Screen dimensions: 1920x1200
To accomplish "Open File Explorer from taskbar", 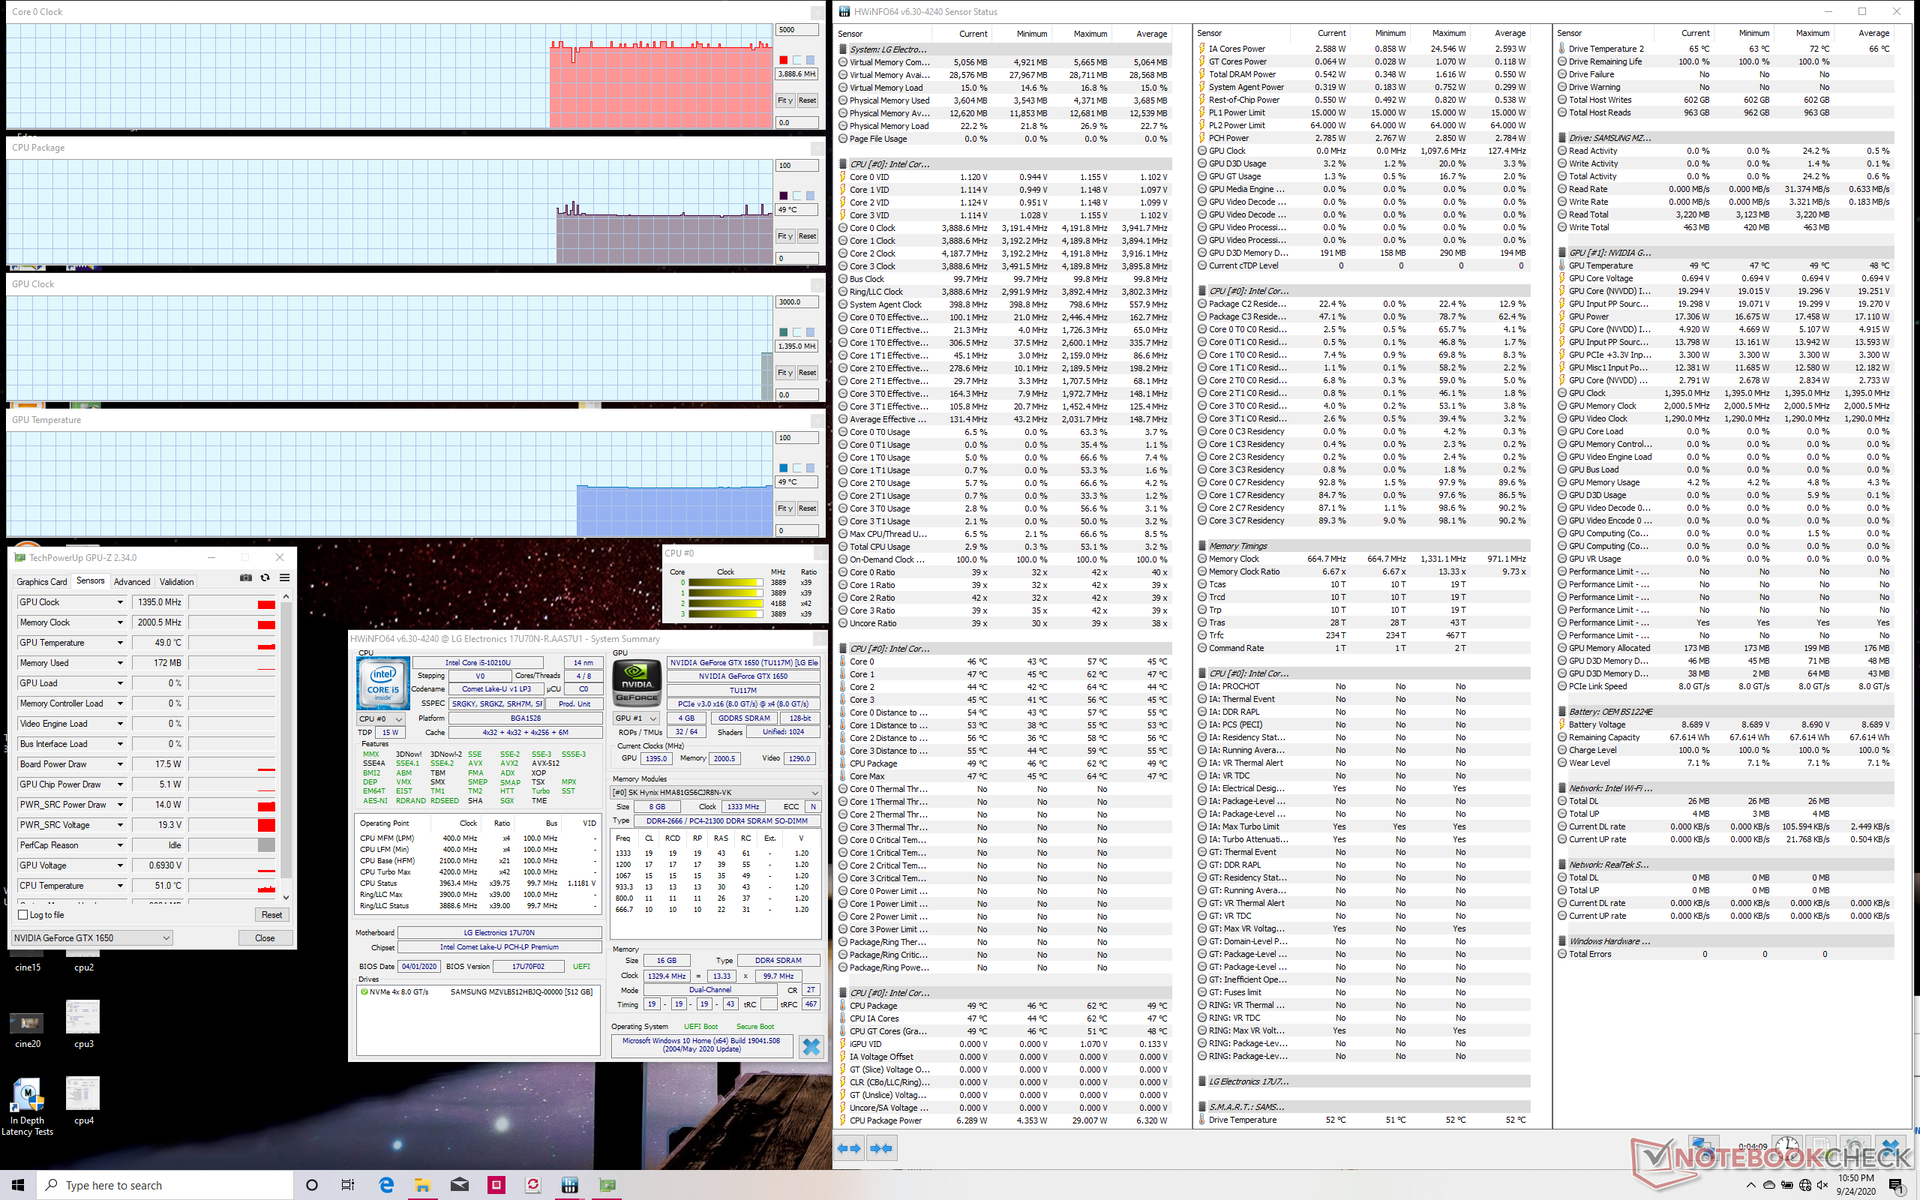I will coord(423,1185).
